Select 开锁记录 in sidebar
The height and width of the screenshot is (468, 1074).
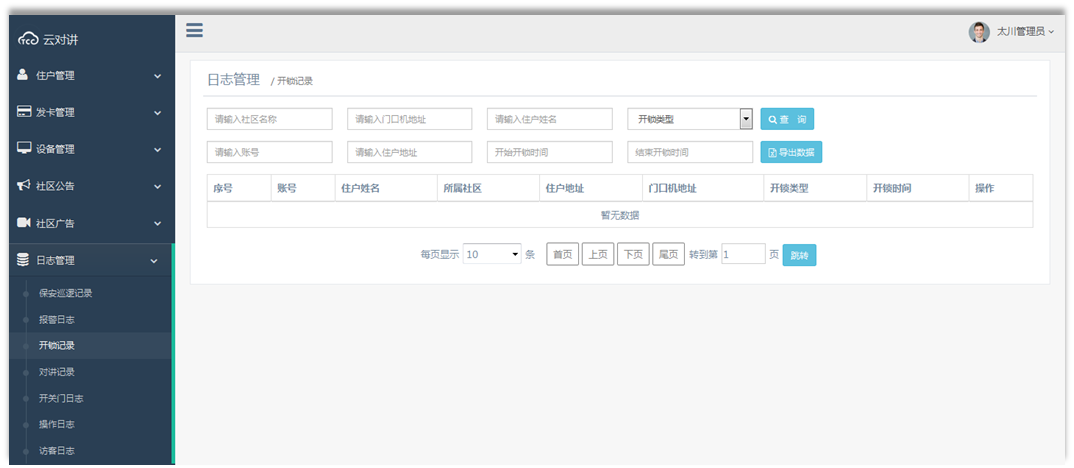coord(57,345)
